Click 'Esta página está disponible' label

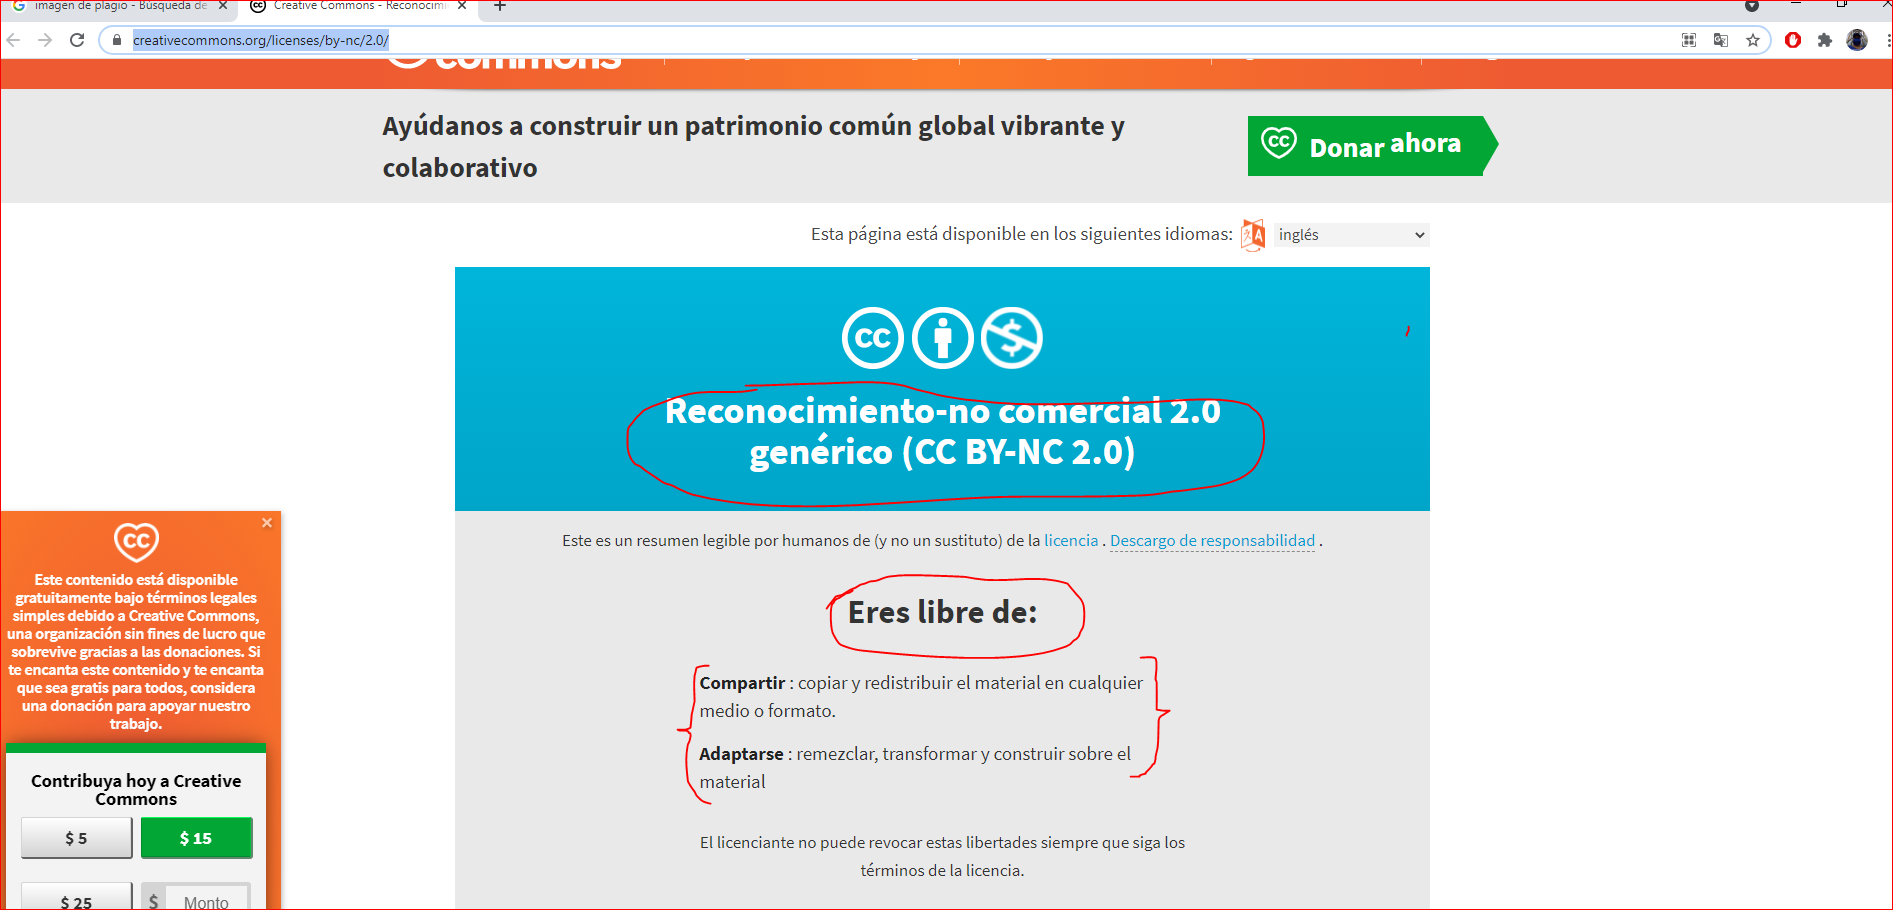click(1022, 234)
